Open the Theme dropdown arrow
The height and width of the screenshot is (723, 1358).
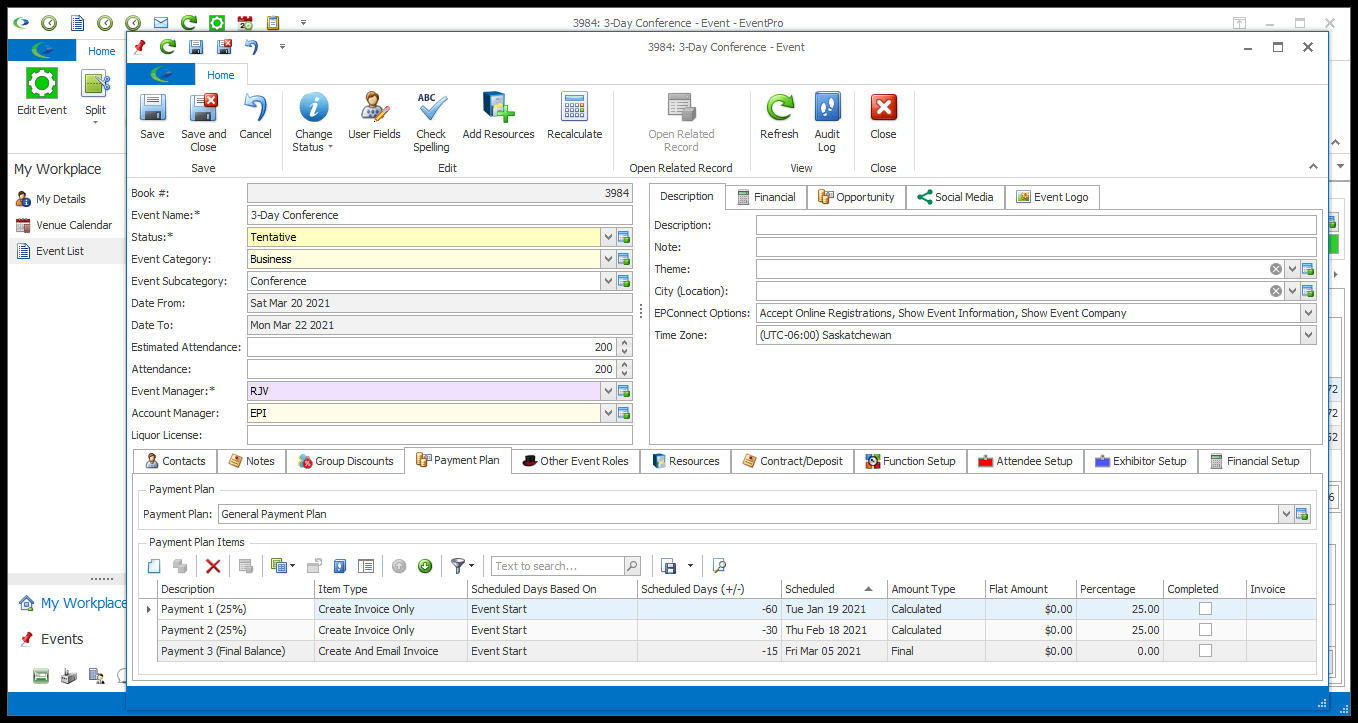(1292, 269)
